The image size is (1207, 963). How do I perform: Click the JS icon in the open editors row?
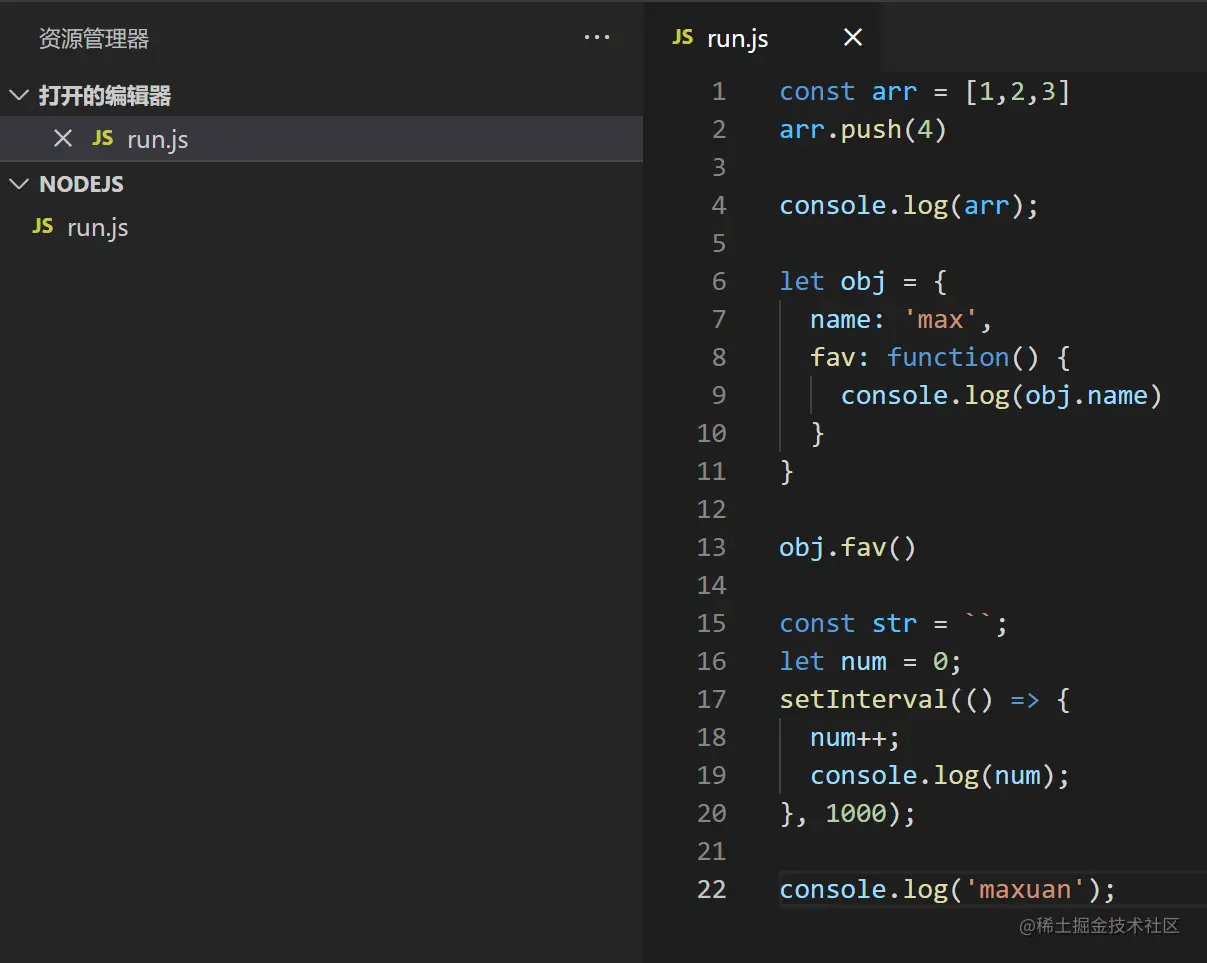click(103, 139)
